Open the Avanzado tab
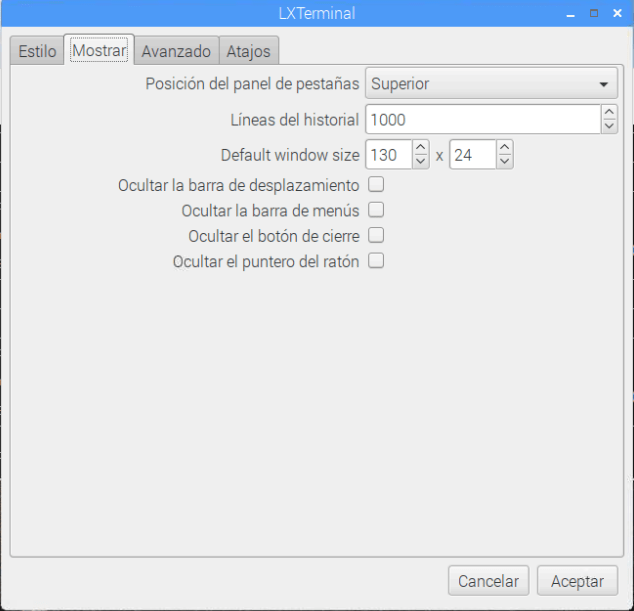 click(x=176, y=51)
